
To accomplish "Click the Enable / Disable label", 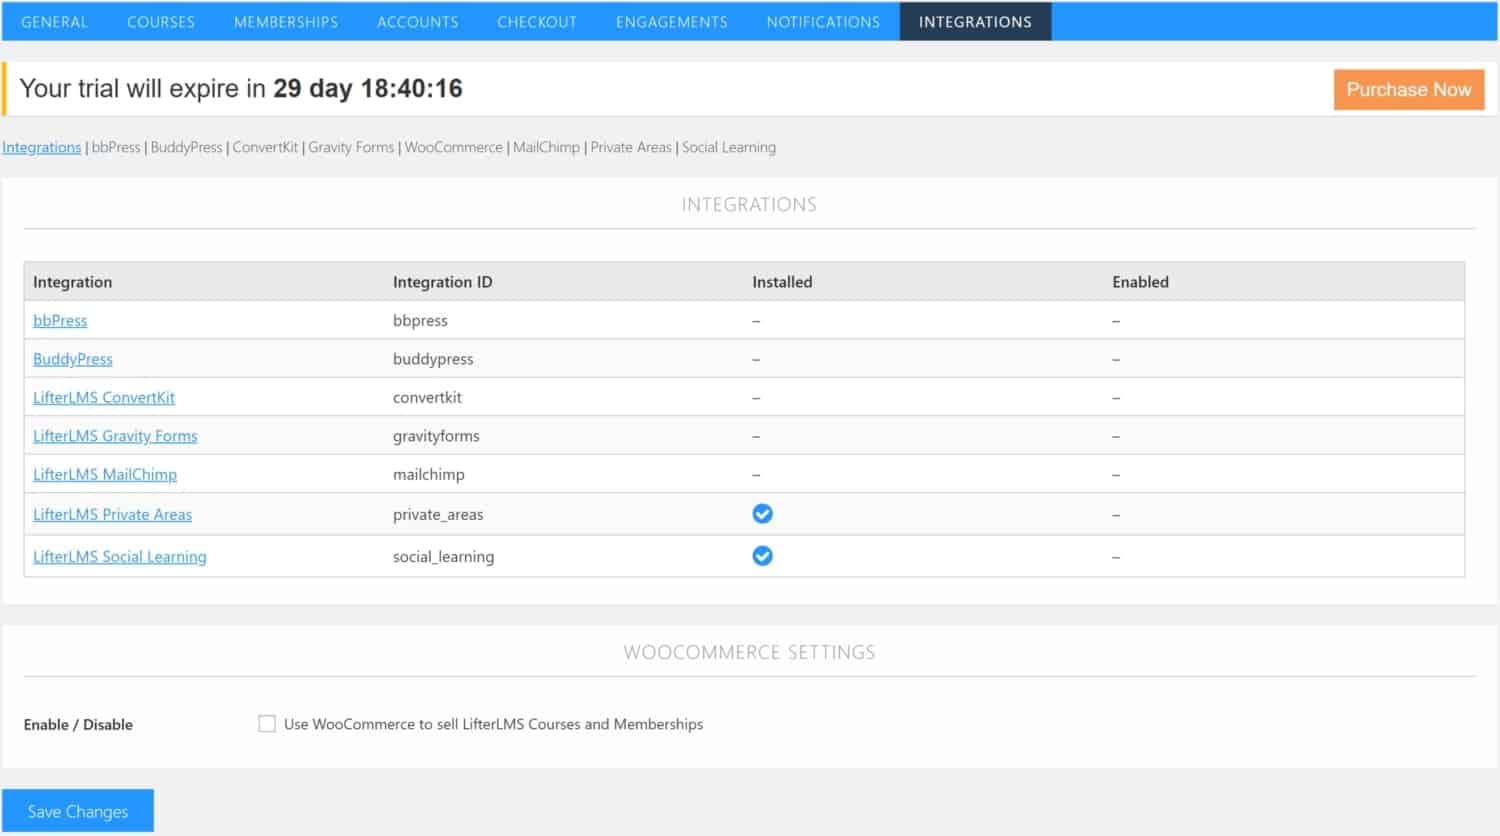I will coord(78,724).
